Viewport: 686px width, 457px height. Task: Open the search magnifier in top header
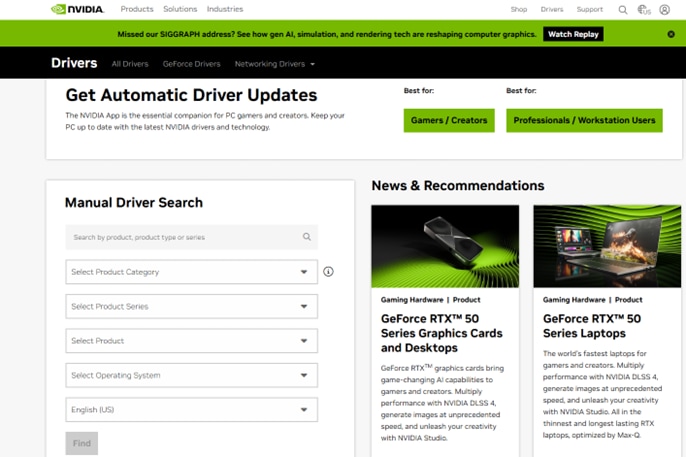[623, 10]
